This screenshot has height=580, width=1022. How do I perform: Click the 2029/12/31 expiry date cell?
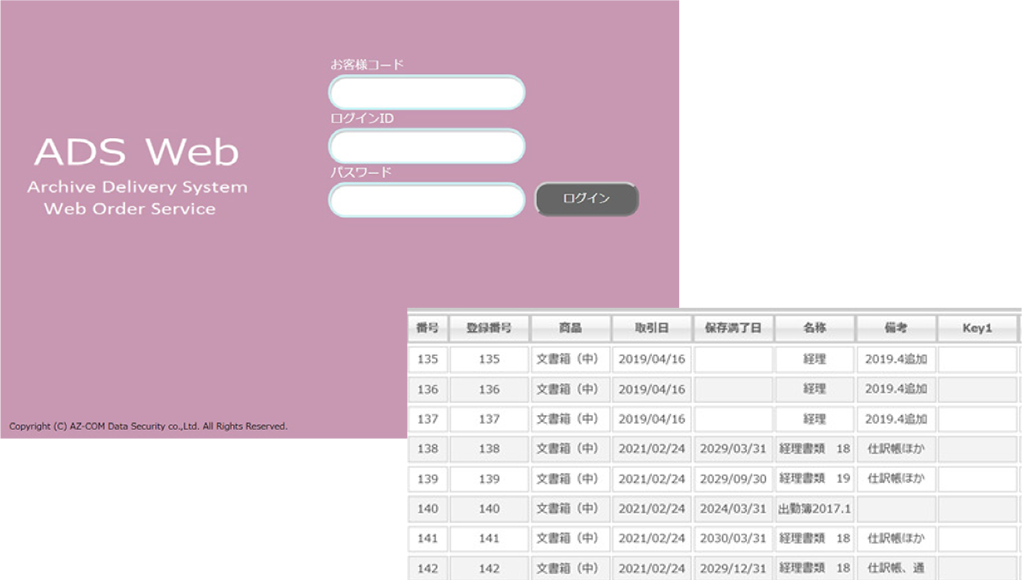(x=733, y=568)
